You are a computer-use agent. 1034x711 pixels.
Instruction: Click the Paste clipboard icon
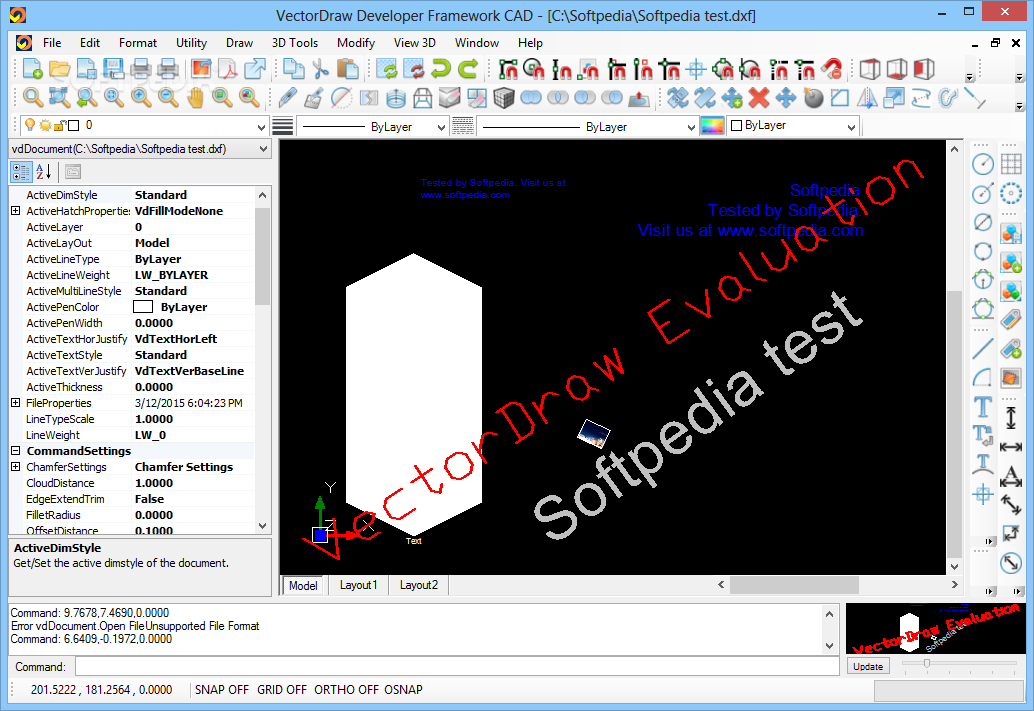coord(348,69)
